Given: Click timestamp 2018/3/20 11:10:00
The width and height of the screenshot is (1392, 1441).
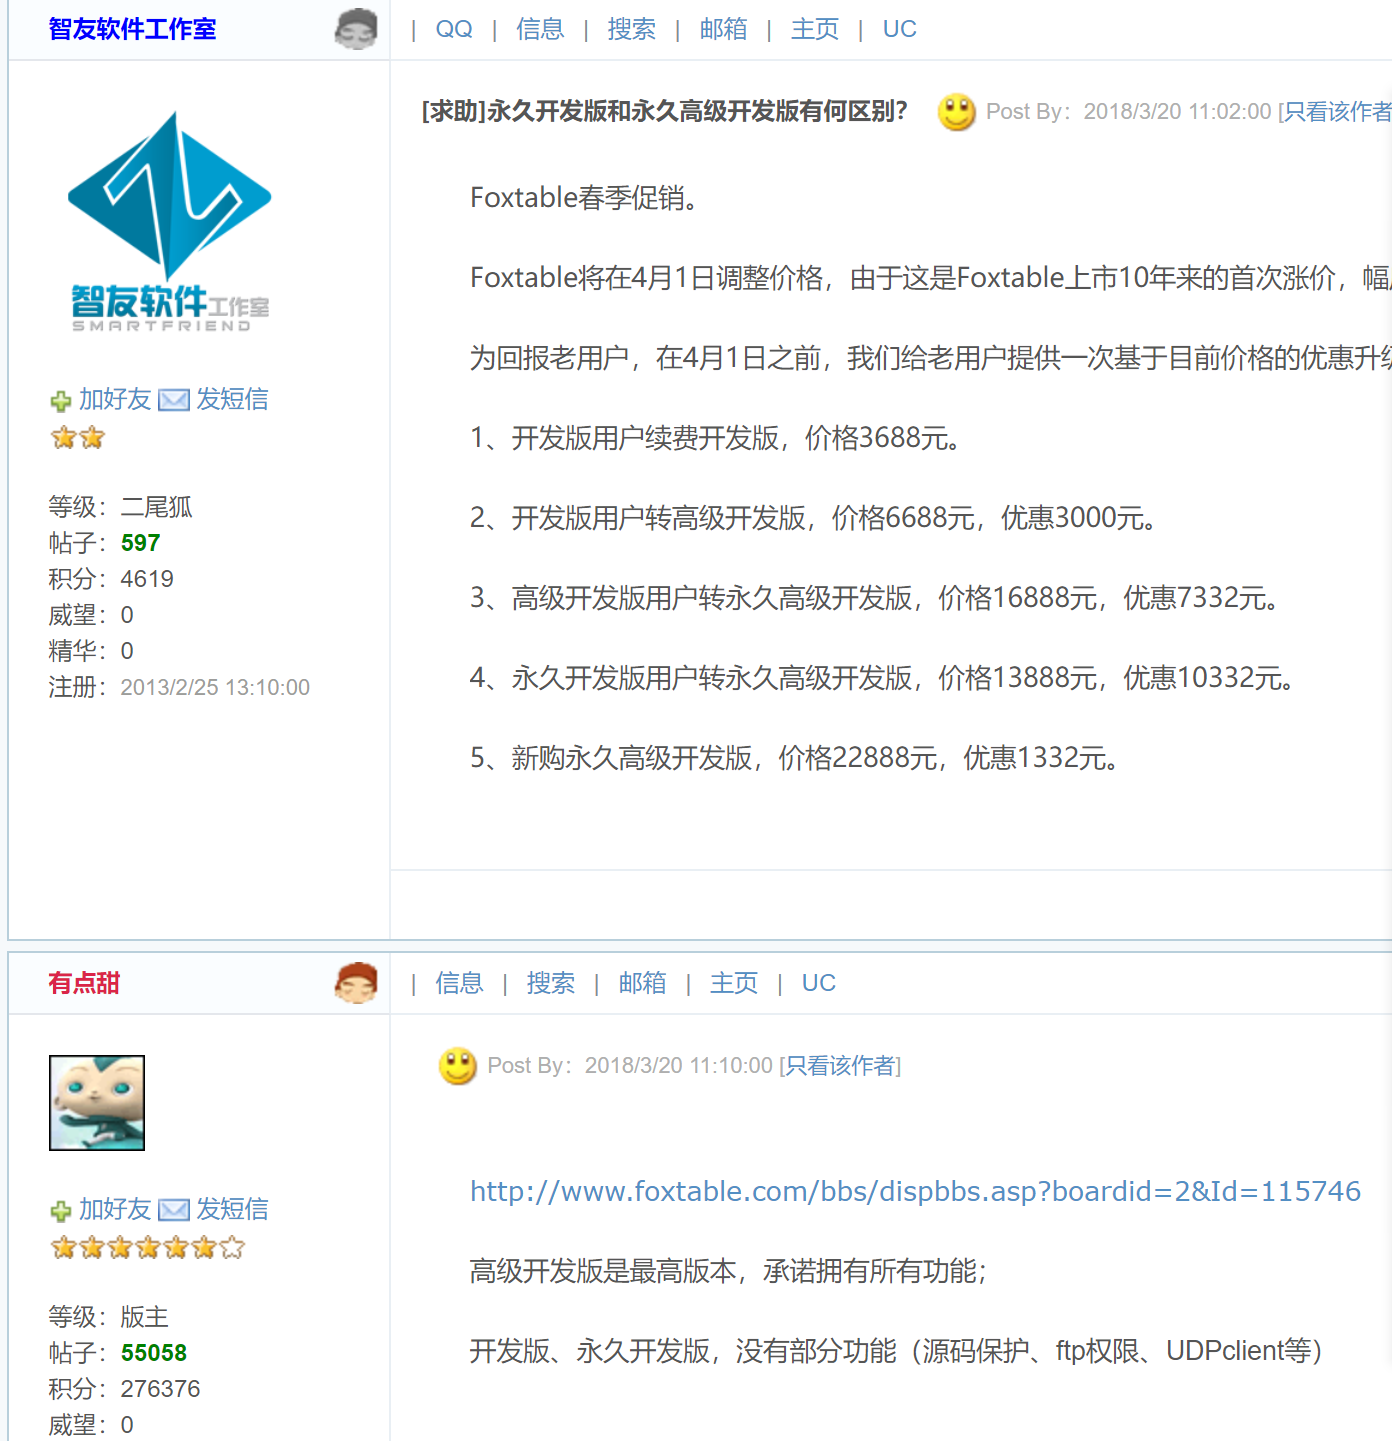Looking at the screenshot, I should (x=679, y=1066).
